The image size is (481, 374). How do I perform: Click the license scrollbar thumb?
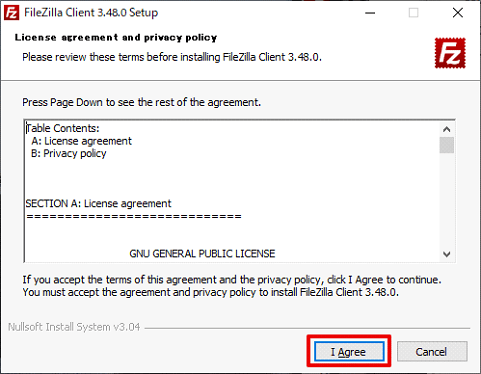(447, 145)
